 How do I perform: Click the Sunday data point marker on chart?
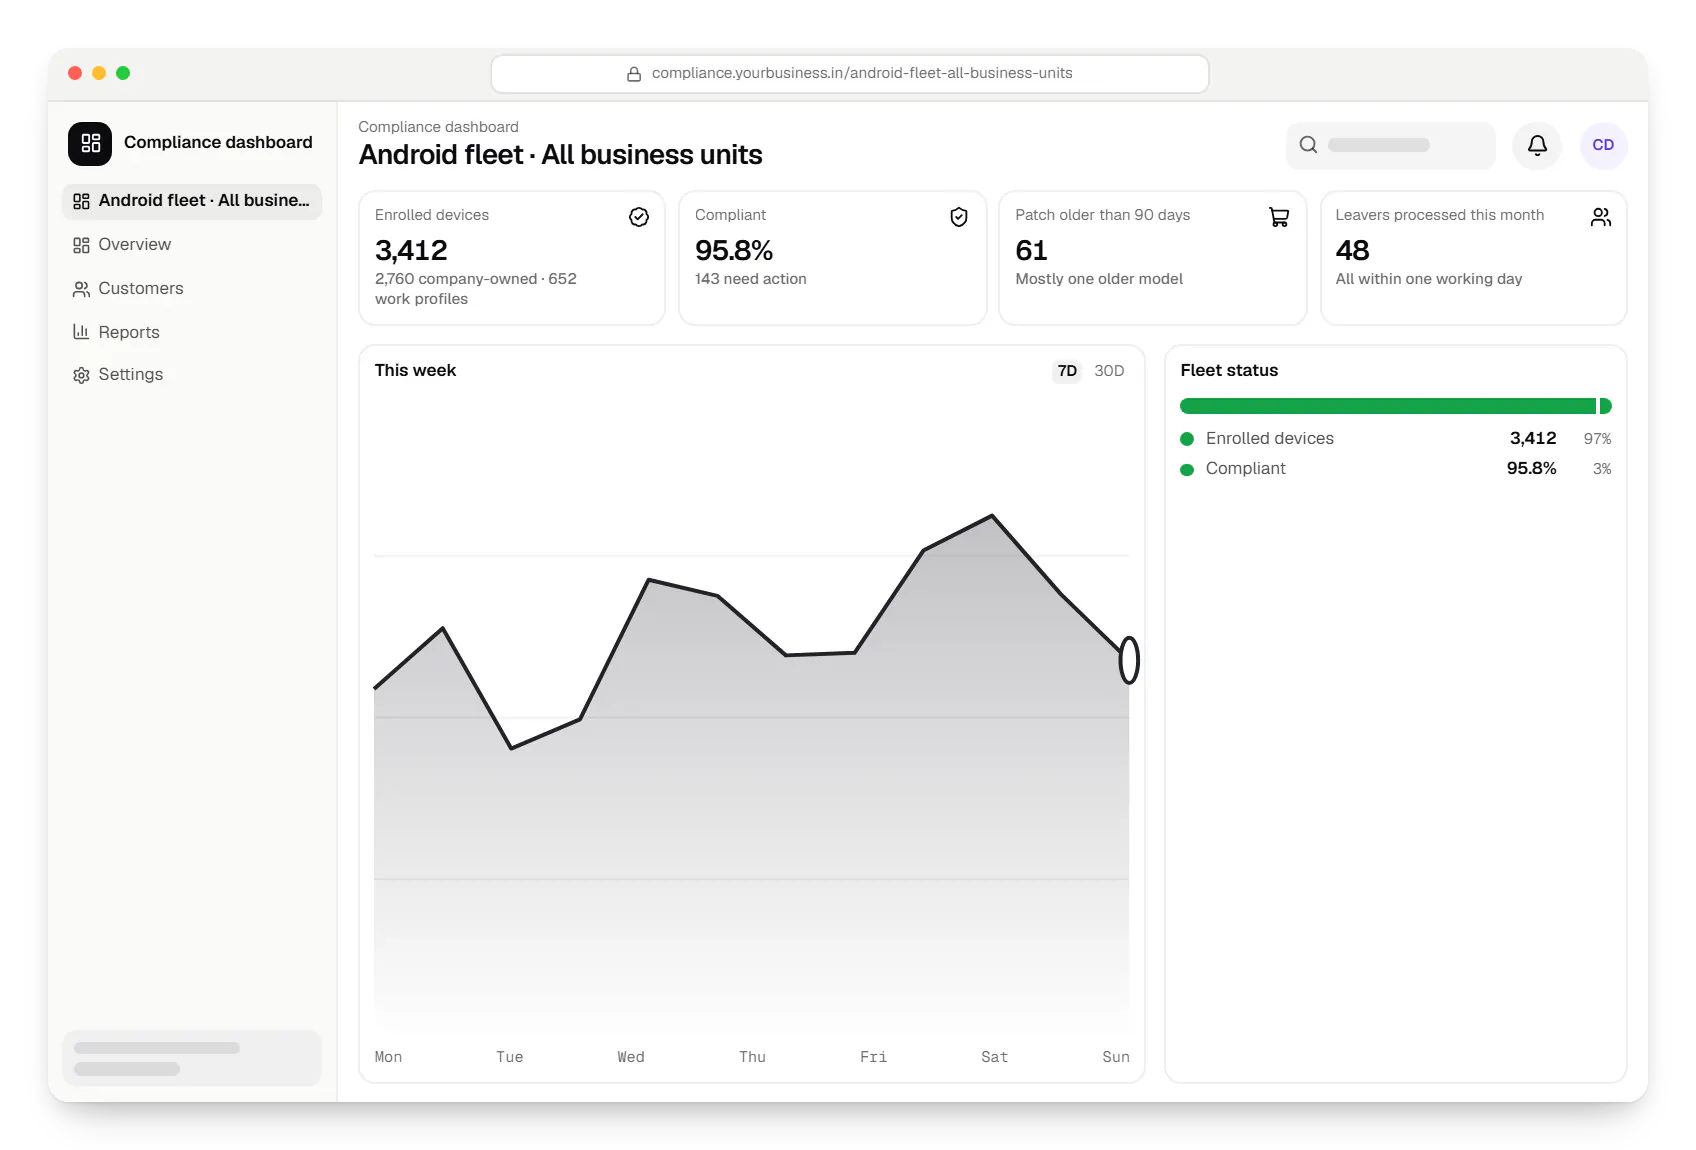1129,660
